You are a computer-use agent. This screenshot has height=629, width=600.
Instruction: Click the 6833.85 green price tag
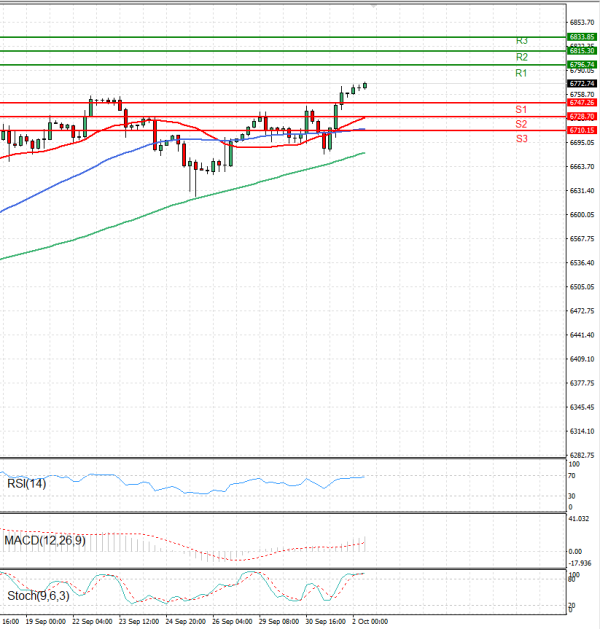click(x=582, y=36)
